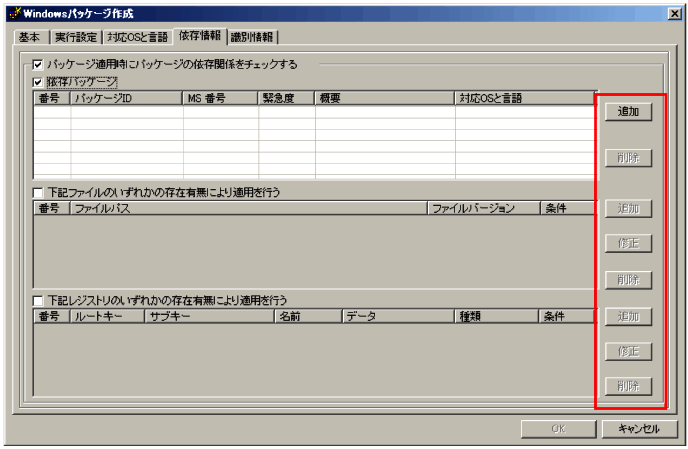Click the 緊急度 column header
688x449 pixels.
tap(287, 98)
